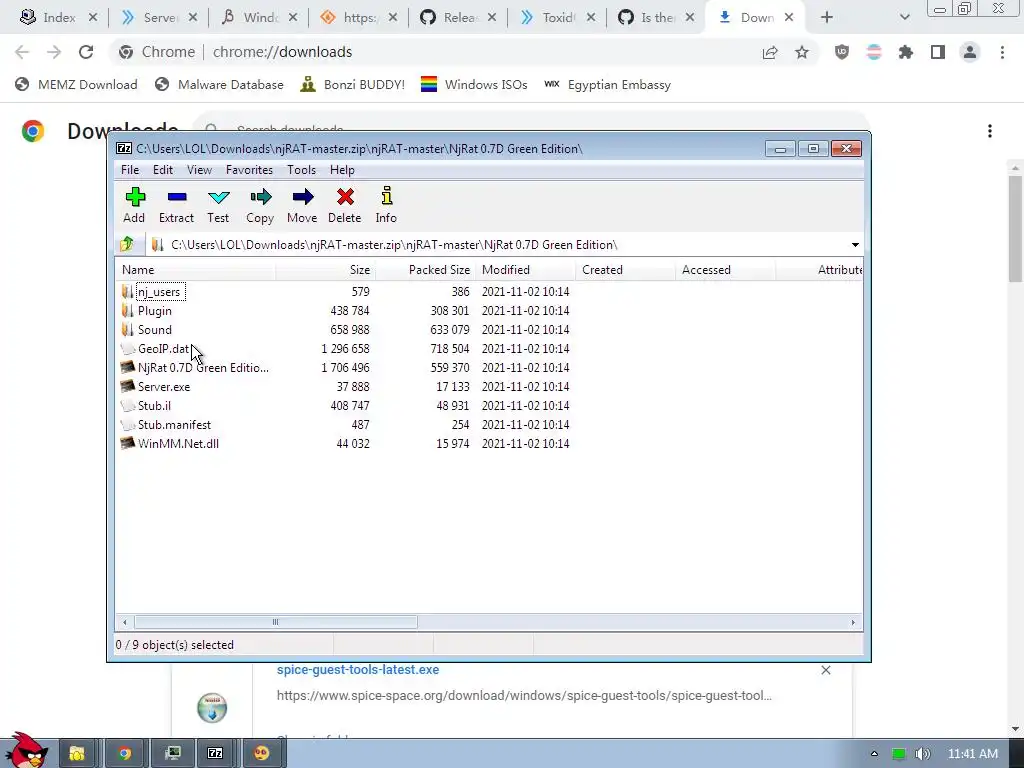This screenshot has width=1024, height=768.
Task: Open the Info tool in 7-Zip
Action: (x=386, y=196)
